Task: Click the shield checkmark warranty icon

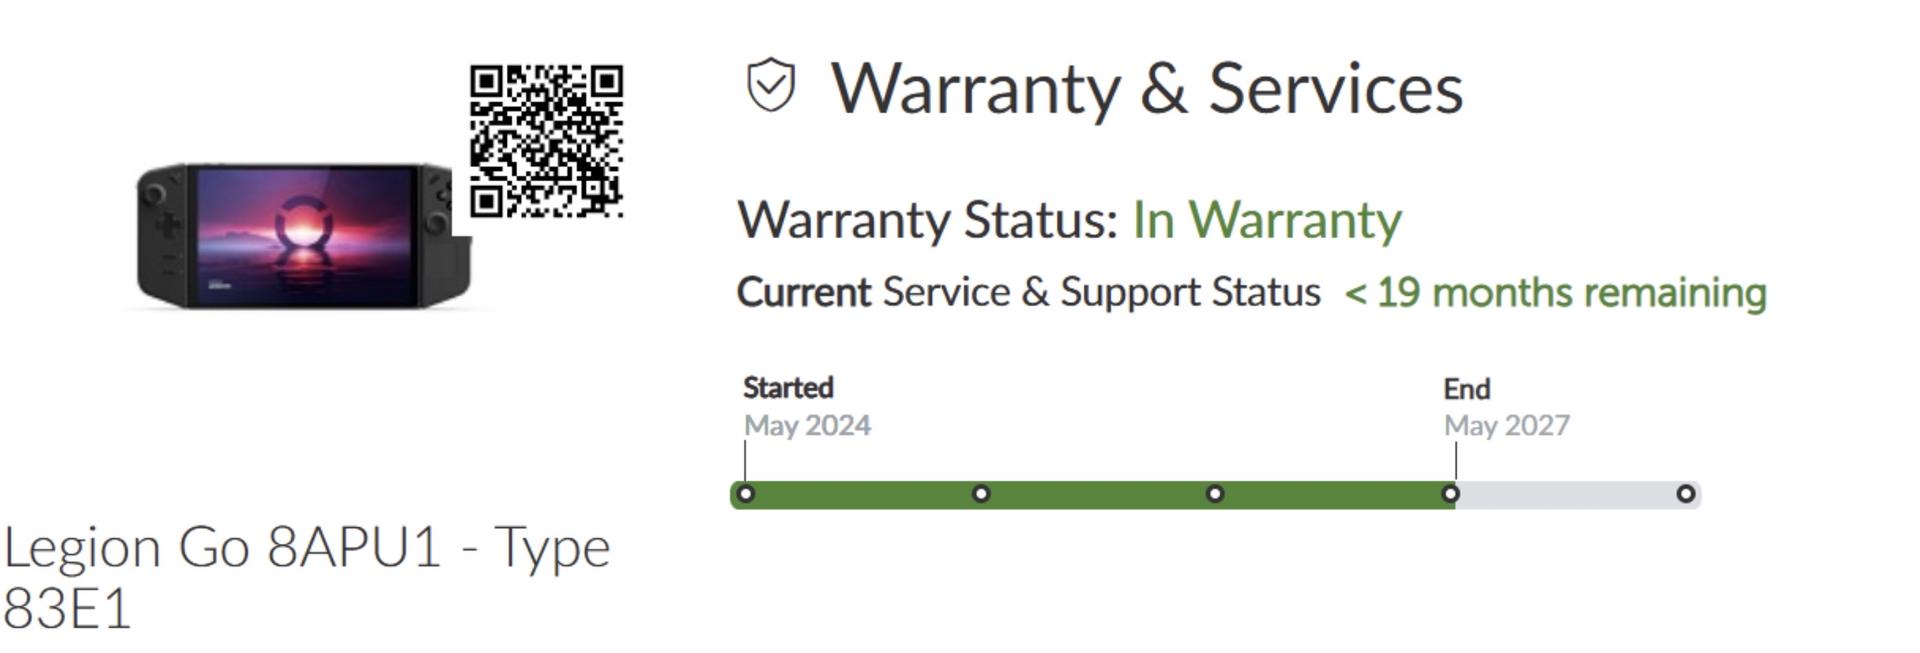Action: click(771, 86)
